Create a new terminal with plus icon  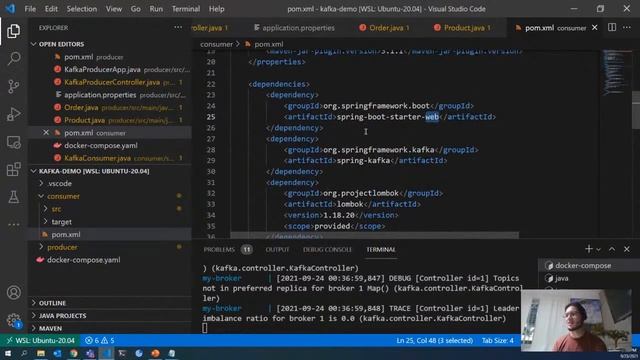coord(588,249)
